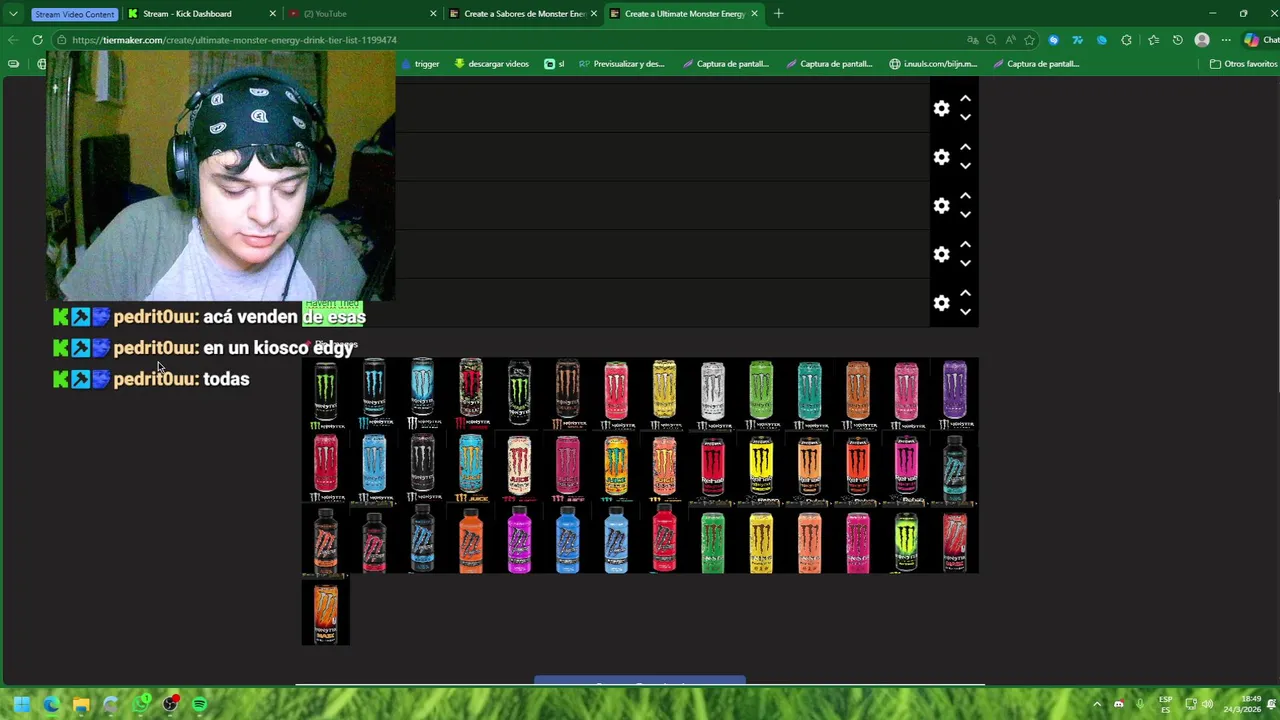Select the cream-colored Monster Juice can
Viewport: 1280px width, 720px height.
tap(519, 467)
